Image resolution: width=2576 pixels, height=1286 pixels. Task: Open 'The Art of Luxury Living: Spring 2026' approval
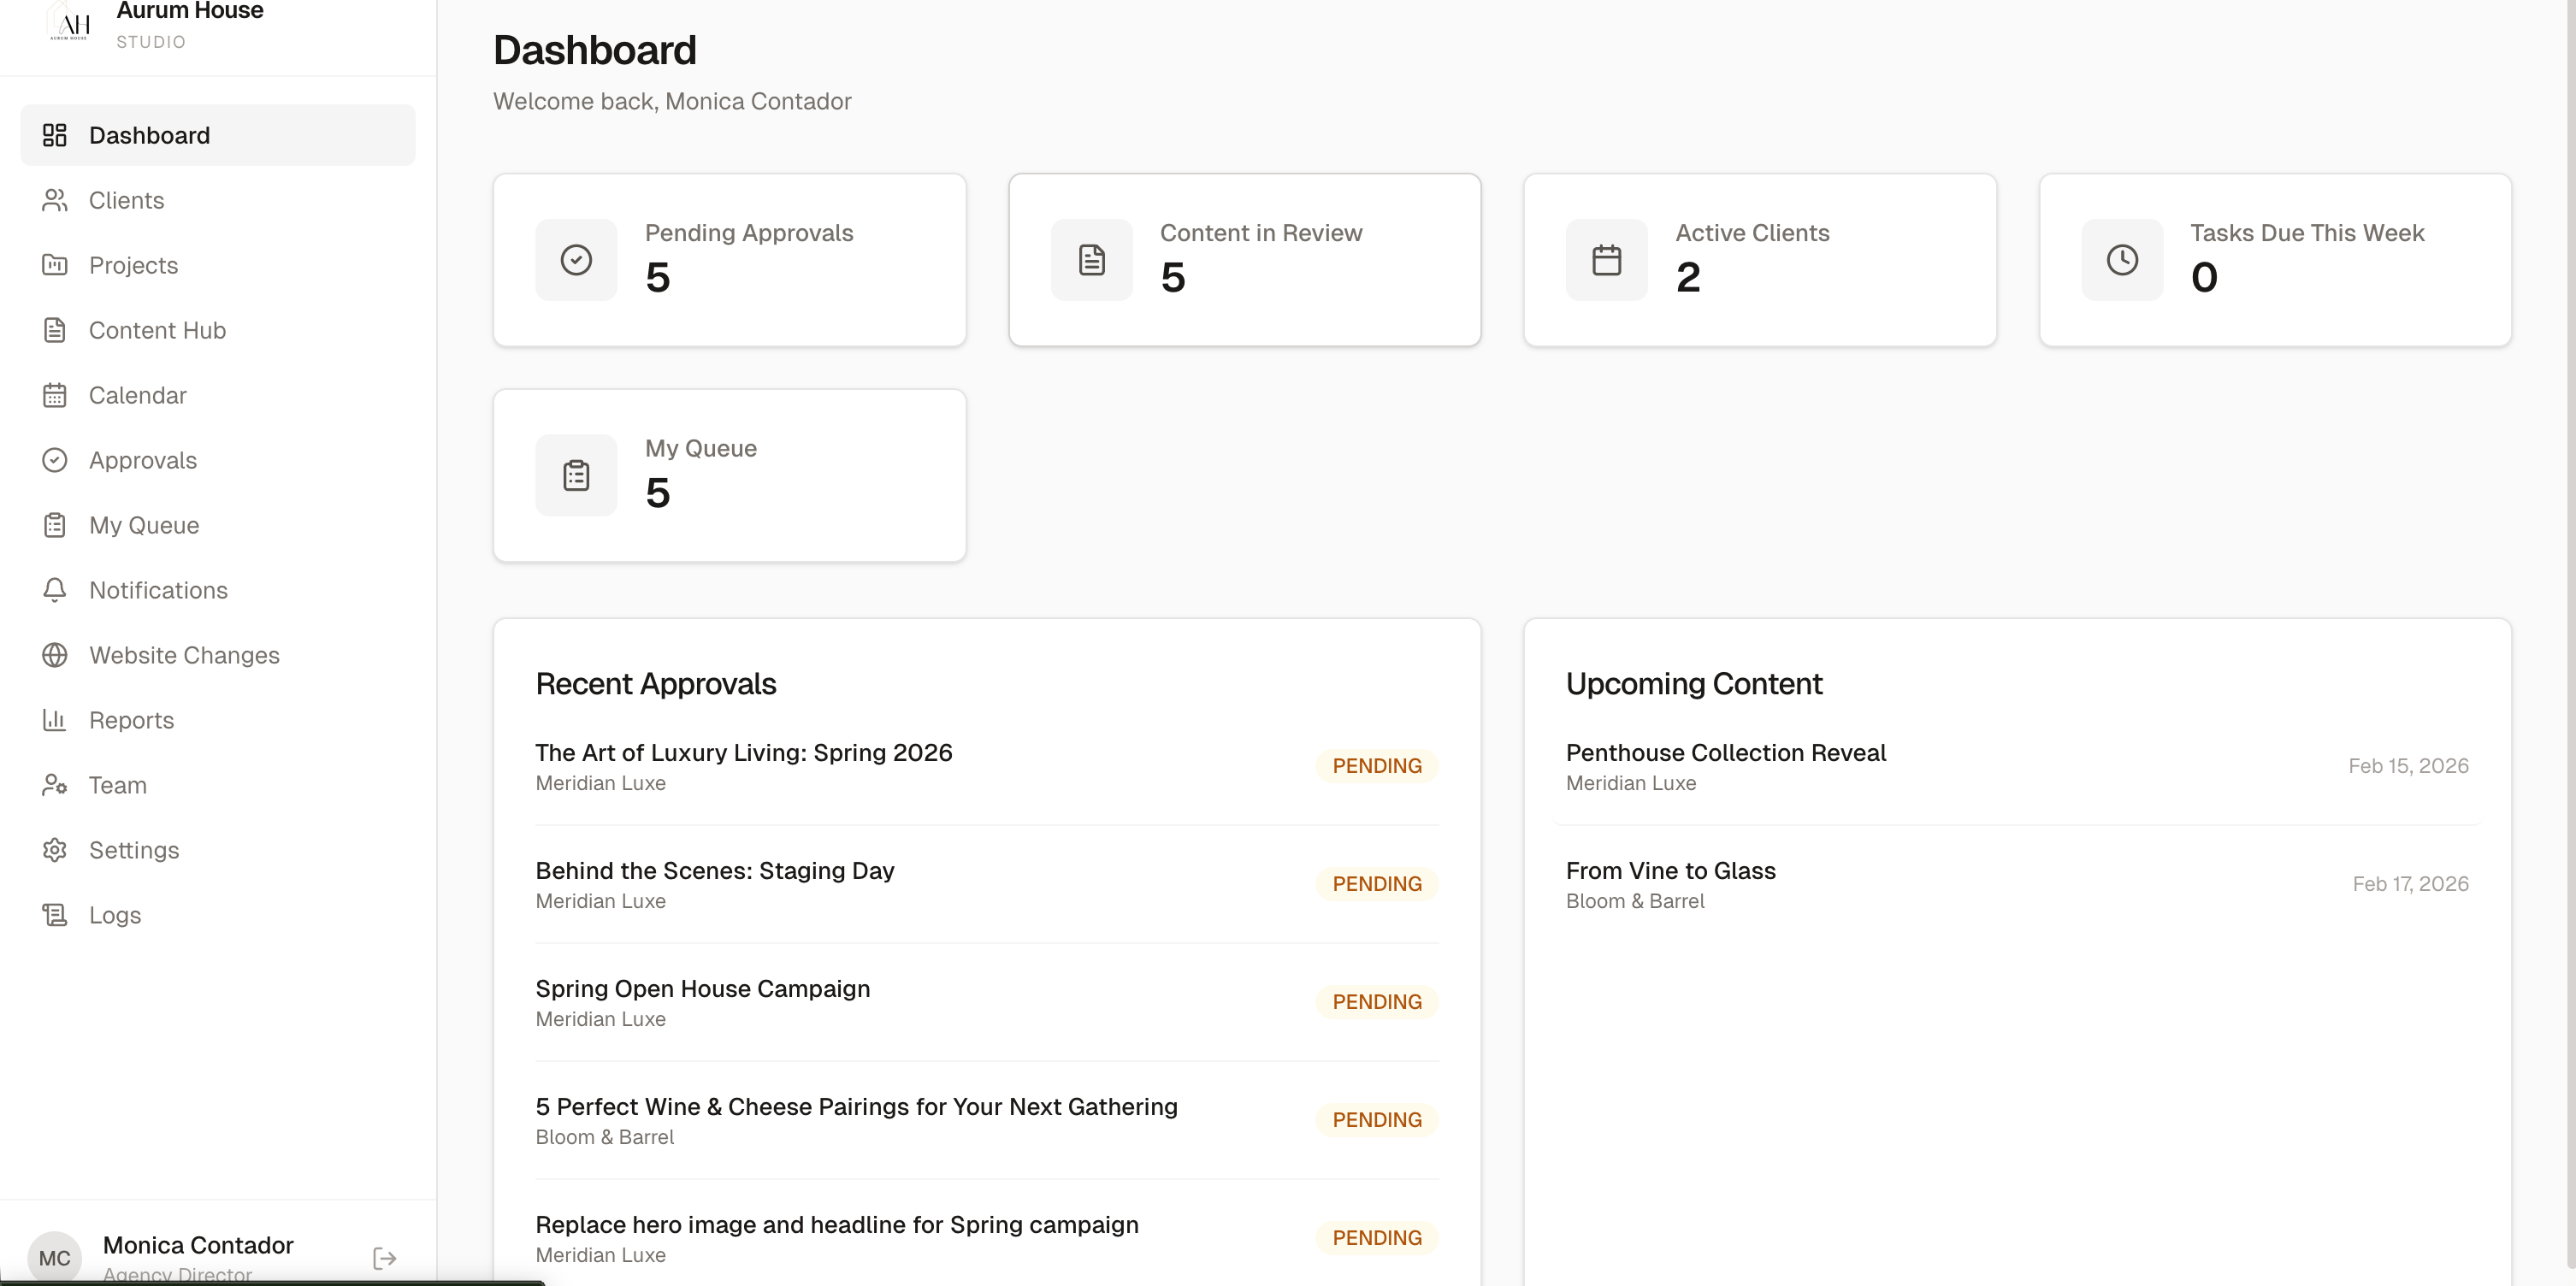pyautogui.click(x=744, y=752)
